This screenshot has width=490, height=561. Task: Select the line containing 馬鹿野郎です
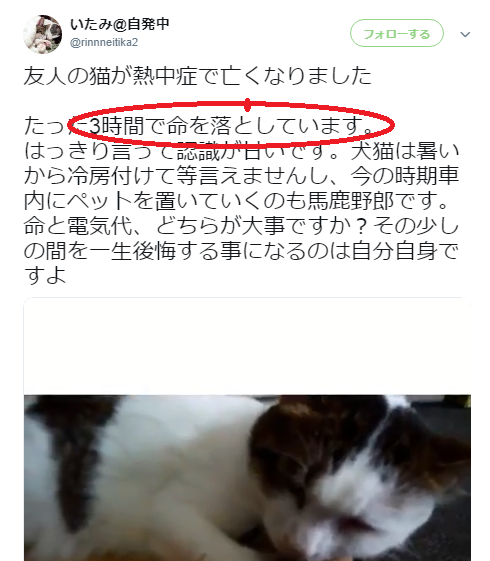pos(236,201)
